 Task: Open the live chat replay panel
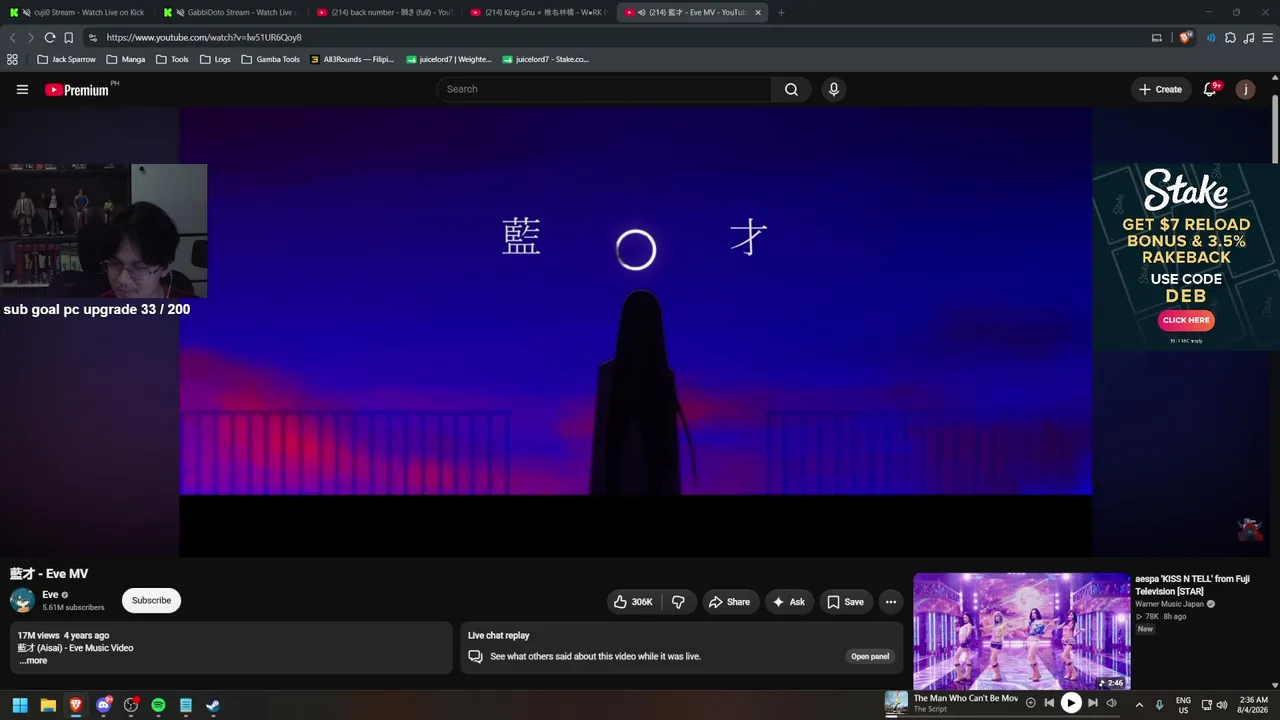869,657
